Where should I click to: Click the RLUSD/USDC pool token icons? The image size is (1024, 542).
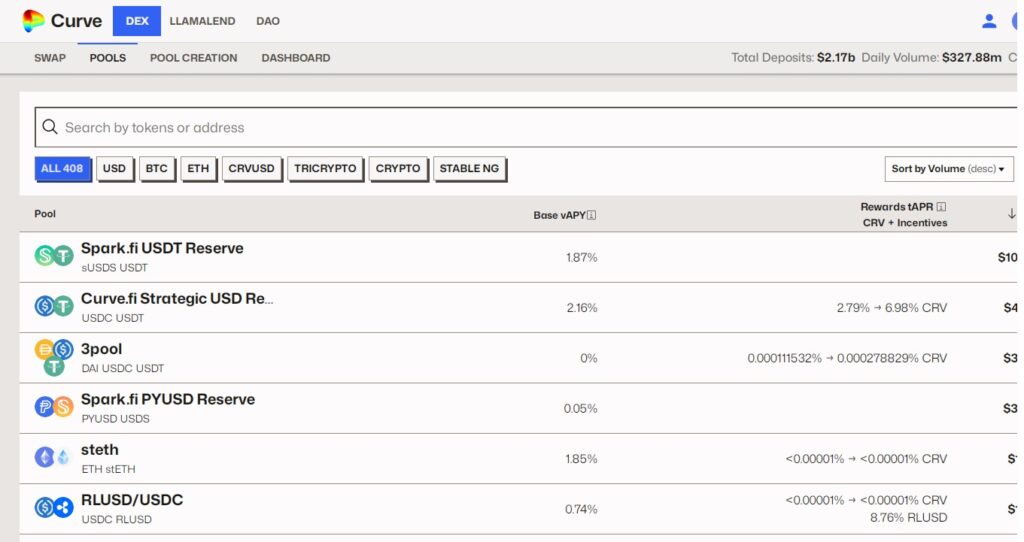54,508
